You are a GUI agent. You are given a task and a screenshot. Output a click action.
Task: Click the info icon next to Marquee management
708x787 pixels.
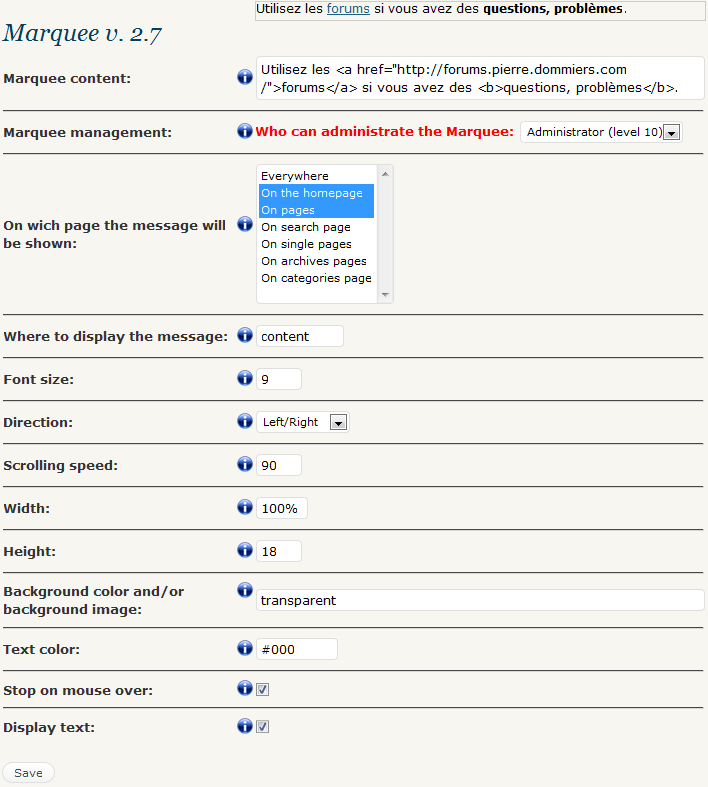tap(245, 131)
